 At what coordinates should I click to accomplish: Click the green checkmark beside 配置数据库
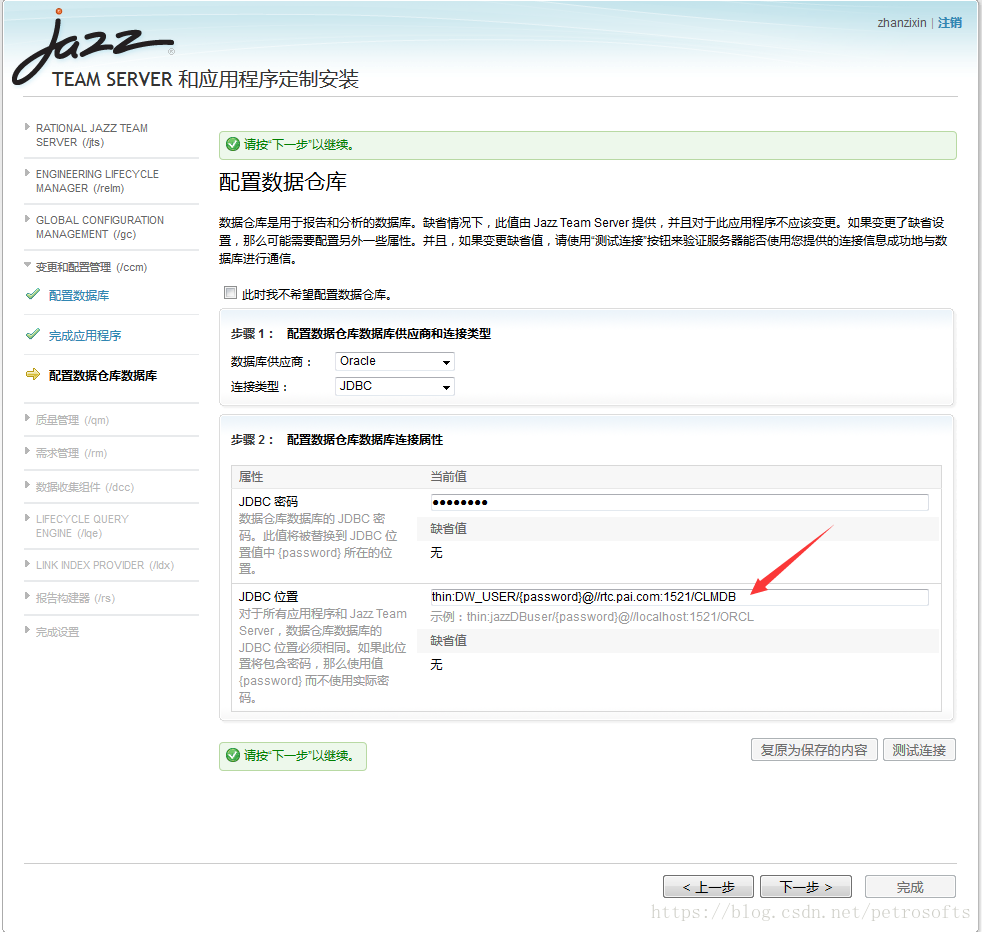point(33,294)
